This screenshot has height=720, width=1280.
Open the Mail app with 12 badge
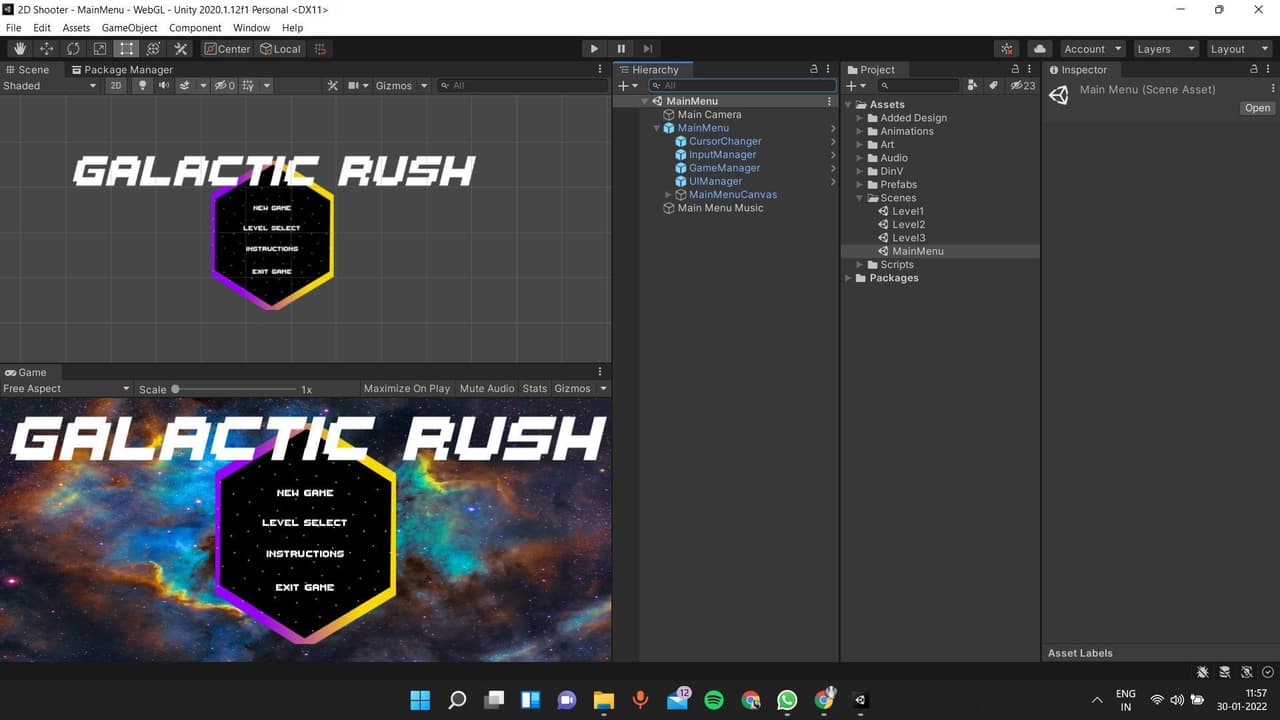pos(678,699)
